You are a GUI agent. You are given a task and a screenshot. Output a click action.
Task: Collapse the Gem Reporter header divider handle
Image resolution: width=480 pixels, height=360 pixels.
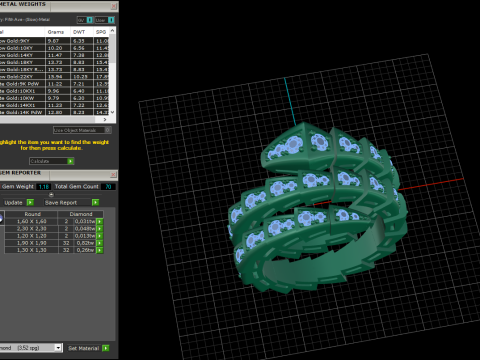tap(51, 195)
